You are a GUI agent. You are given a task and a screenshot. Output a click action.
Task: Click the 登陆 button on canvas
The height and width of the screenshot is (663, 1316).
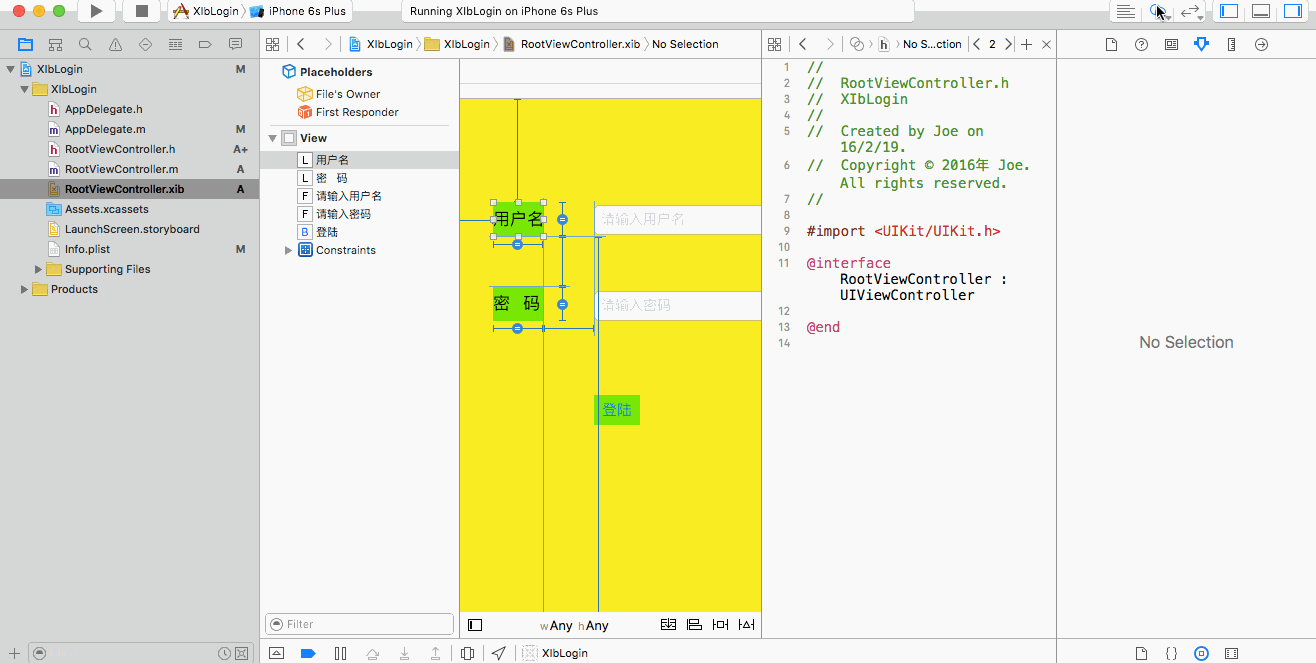coord(617,409)
